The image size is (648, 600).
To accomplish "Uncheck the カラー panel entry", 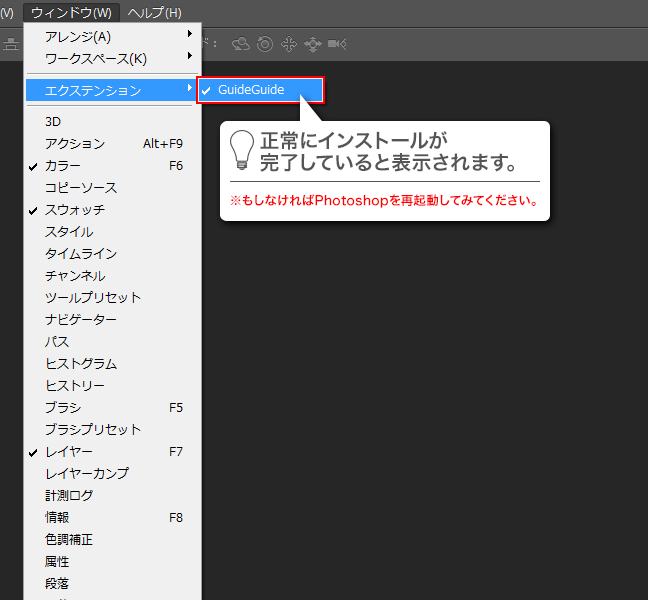I will (63, 166).
